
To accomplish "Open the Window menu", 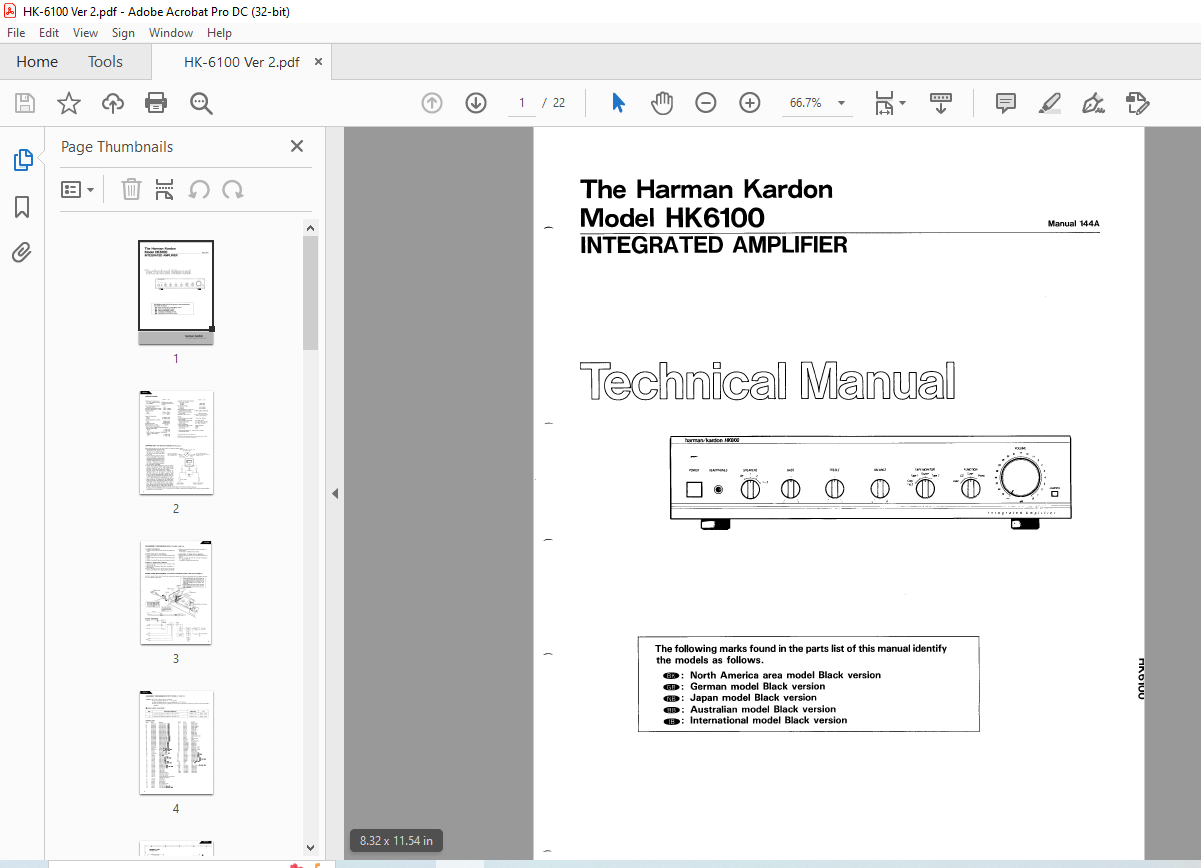I will [171, 33].
